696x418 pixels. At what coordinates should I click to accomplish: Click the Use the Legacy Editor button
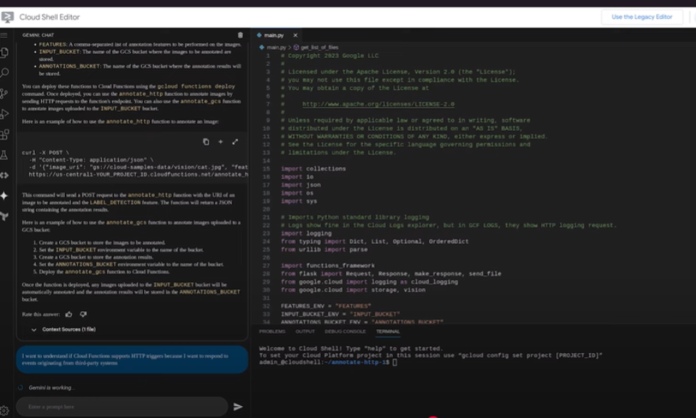[x=642, y=17]
